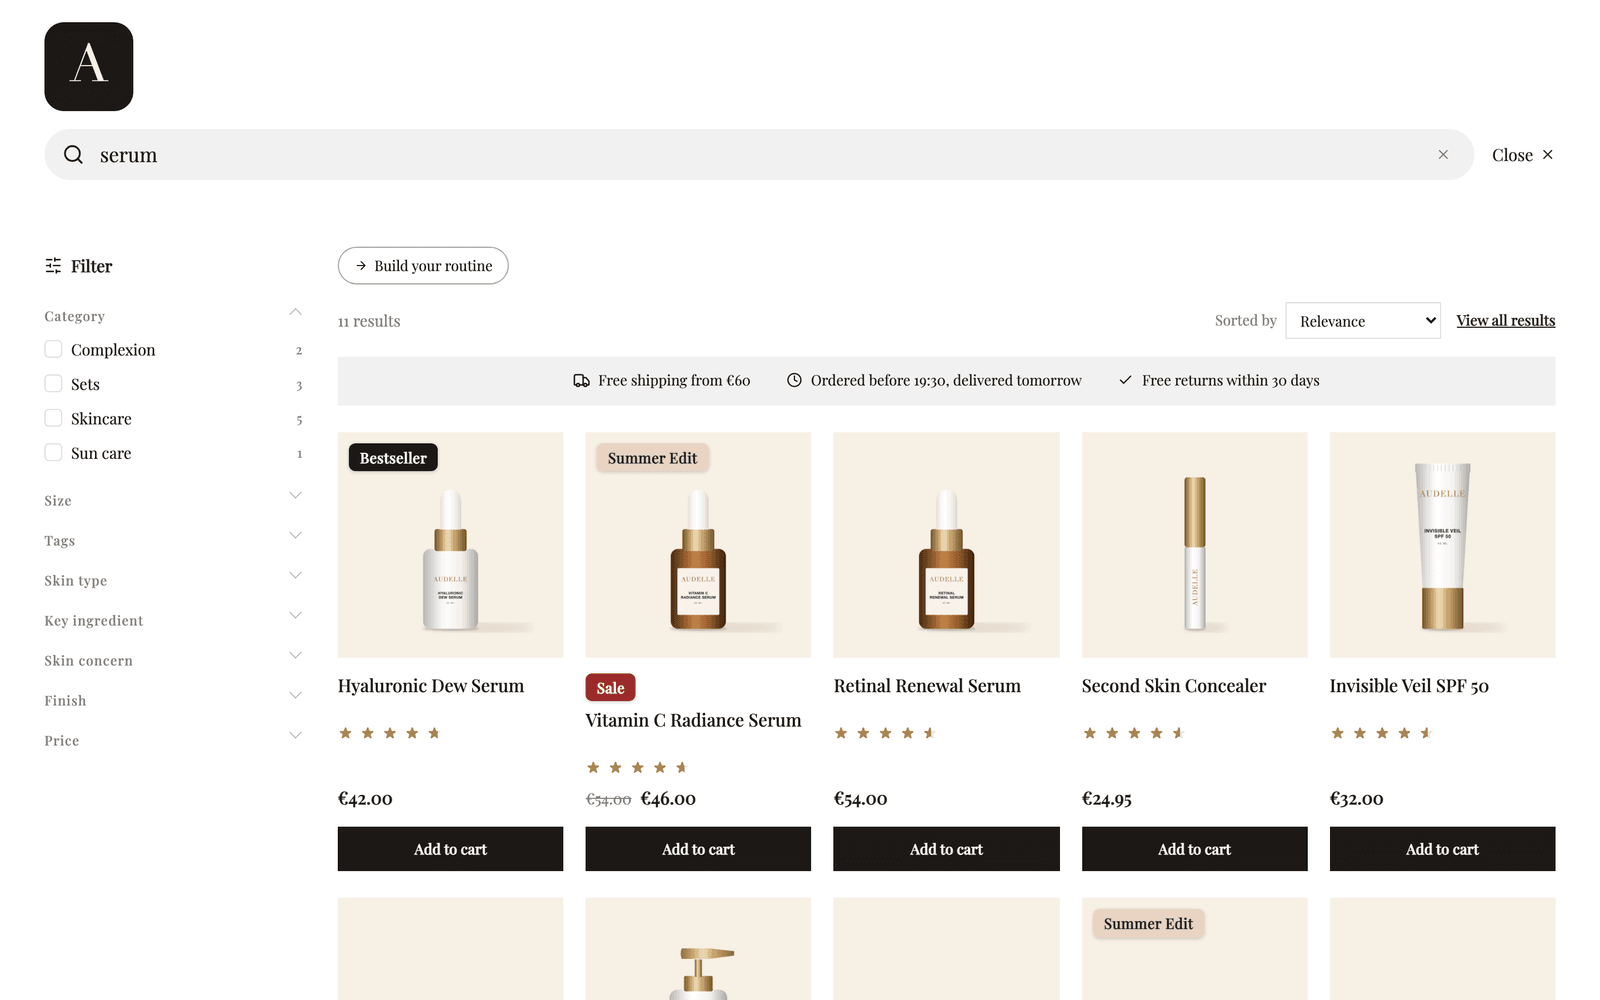Expand the Price filter
Image resolution: width=1600 pixels, height=1000 pixels.
coord(295,735)
